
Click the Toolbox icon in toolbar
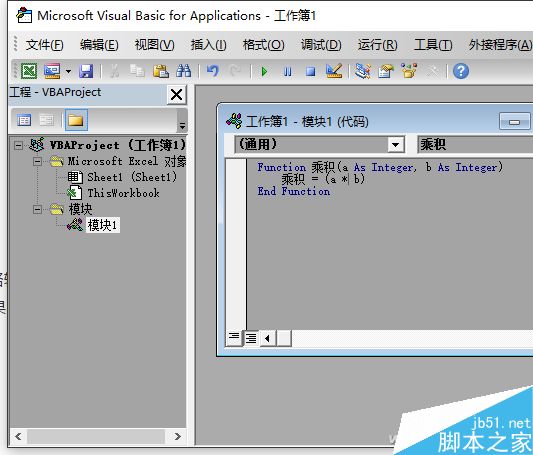tap(433, 71)
